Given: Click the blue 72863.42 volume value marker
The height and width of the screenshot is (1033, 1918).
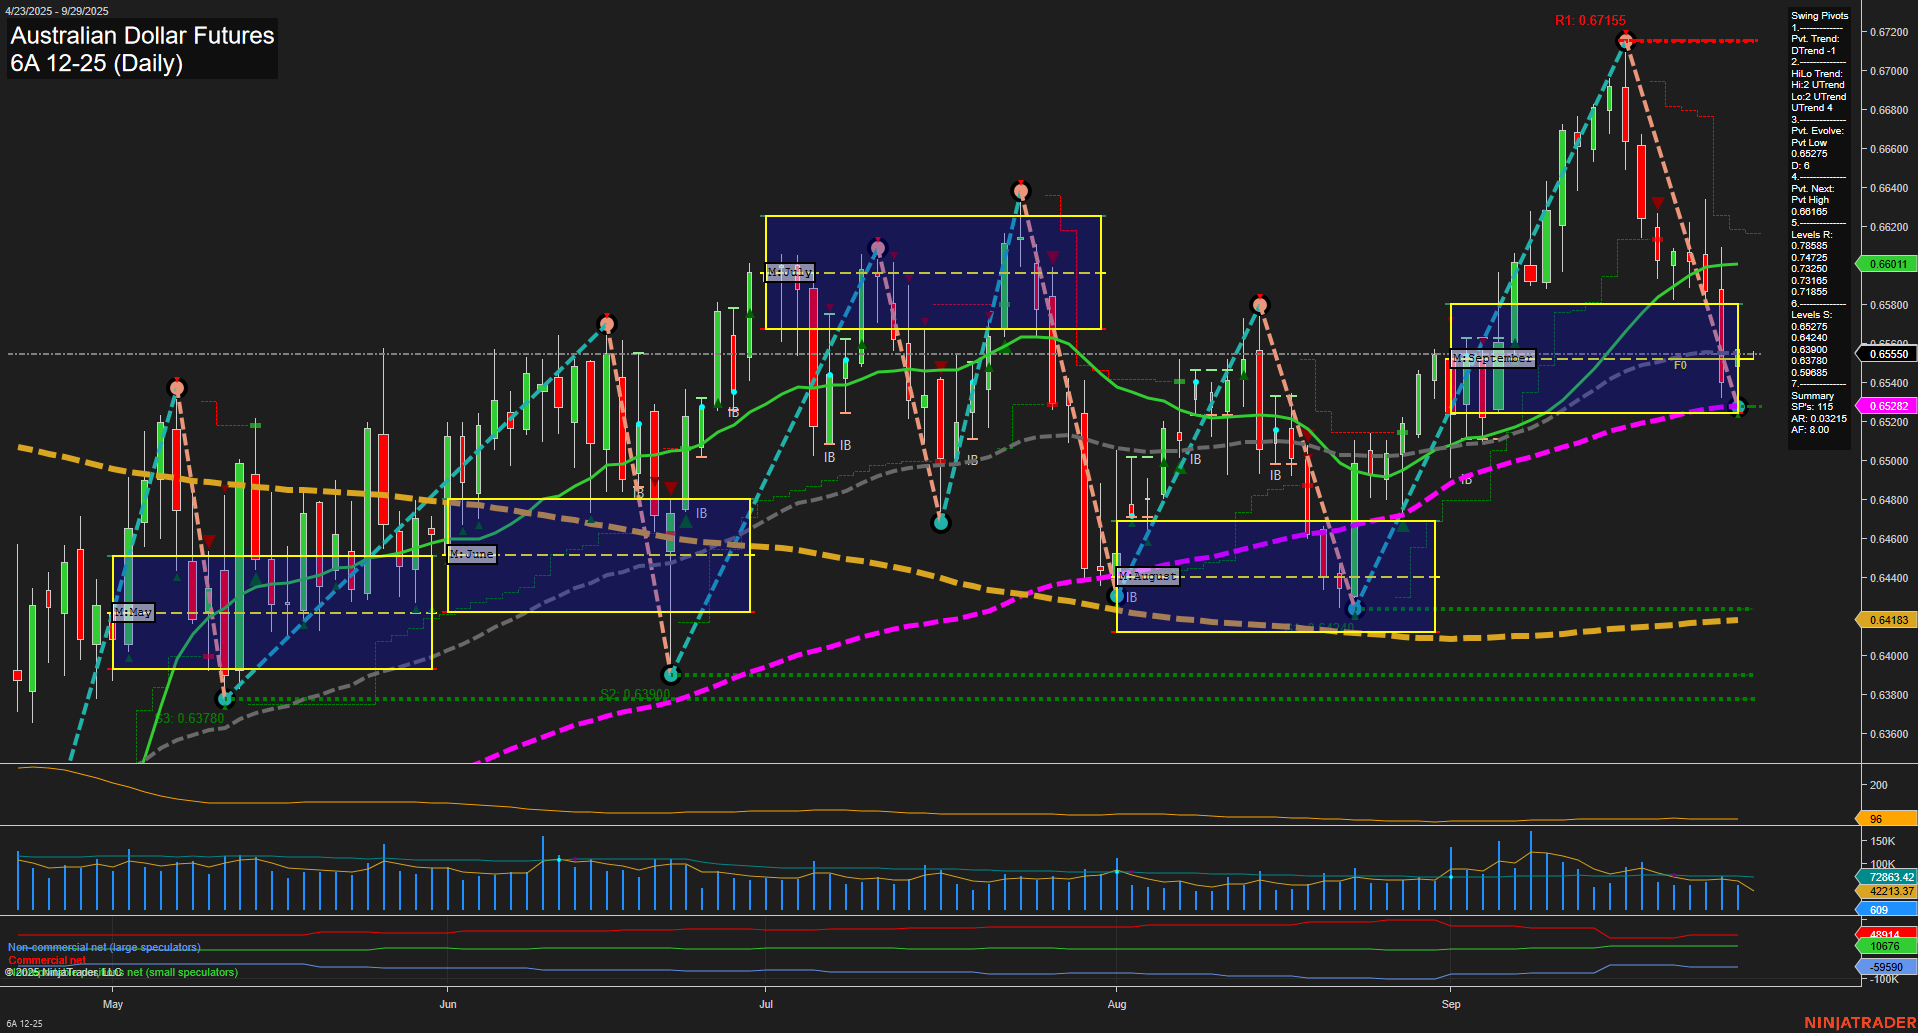Looking at the screenshot, I should pyautogui.click(x=1887, y=876).
